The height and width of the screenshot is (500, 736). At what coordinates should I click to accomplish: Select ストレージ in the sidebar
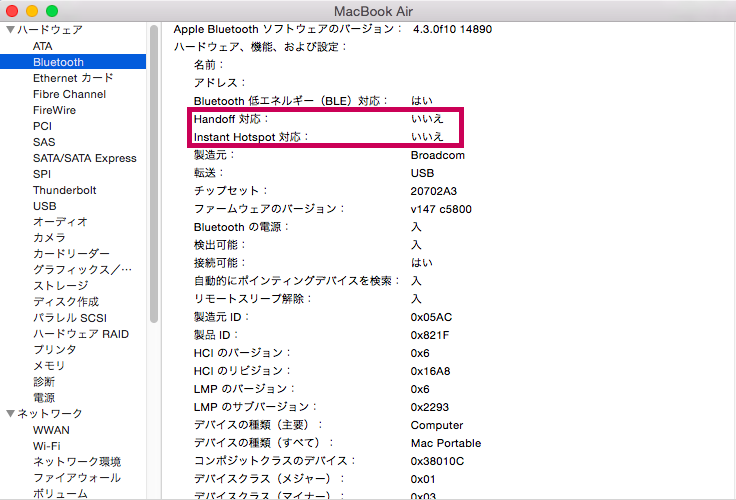pos(61,285)
